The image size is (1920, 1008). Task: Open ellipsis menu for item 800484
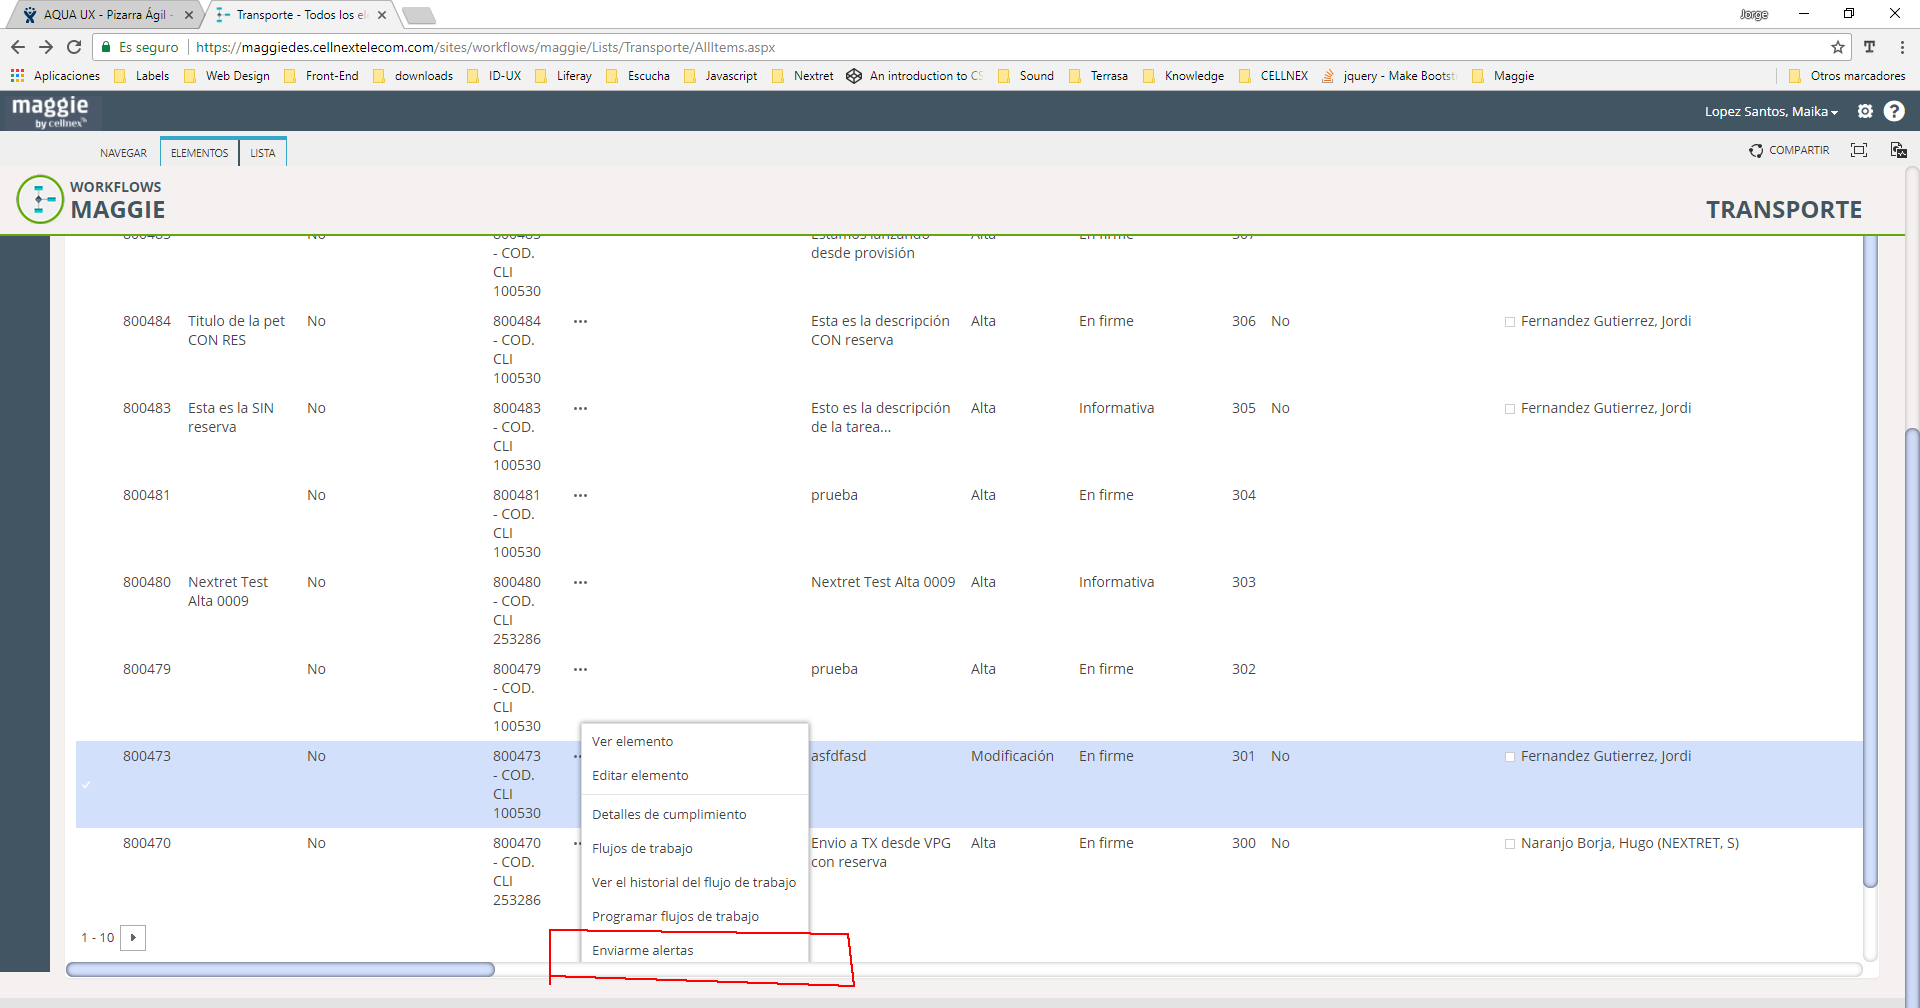click(580, 321)
